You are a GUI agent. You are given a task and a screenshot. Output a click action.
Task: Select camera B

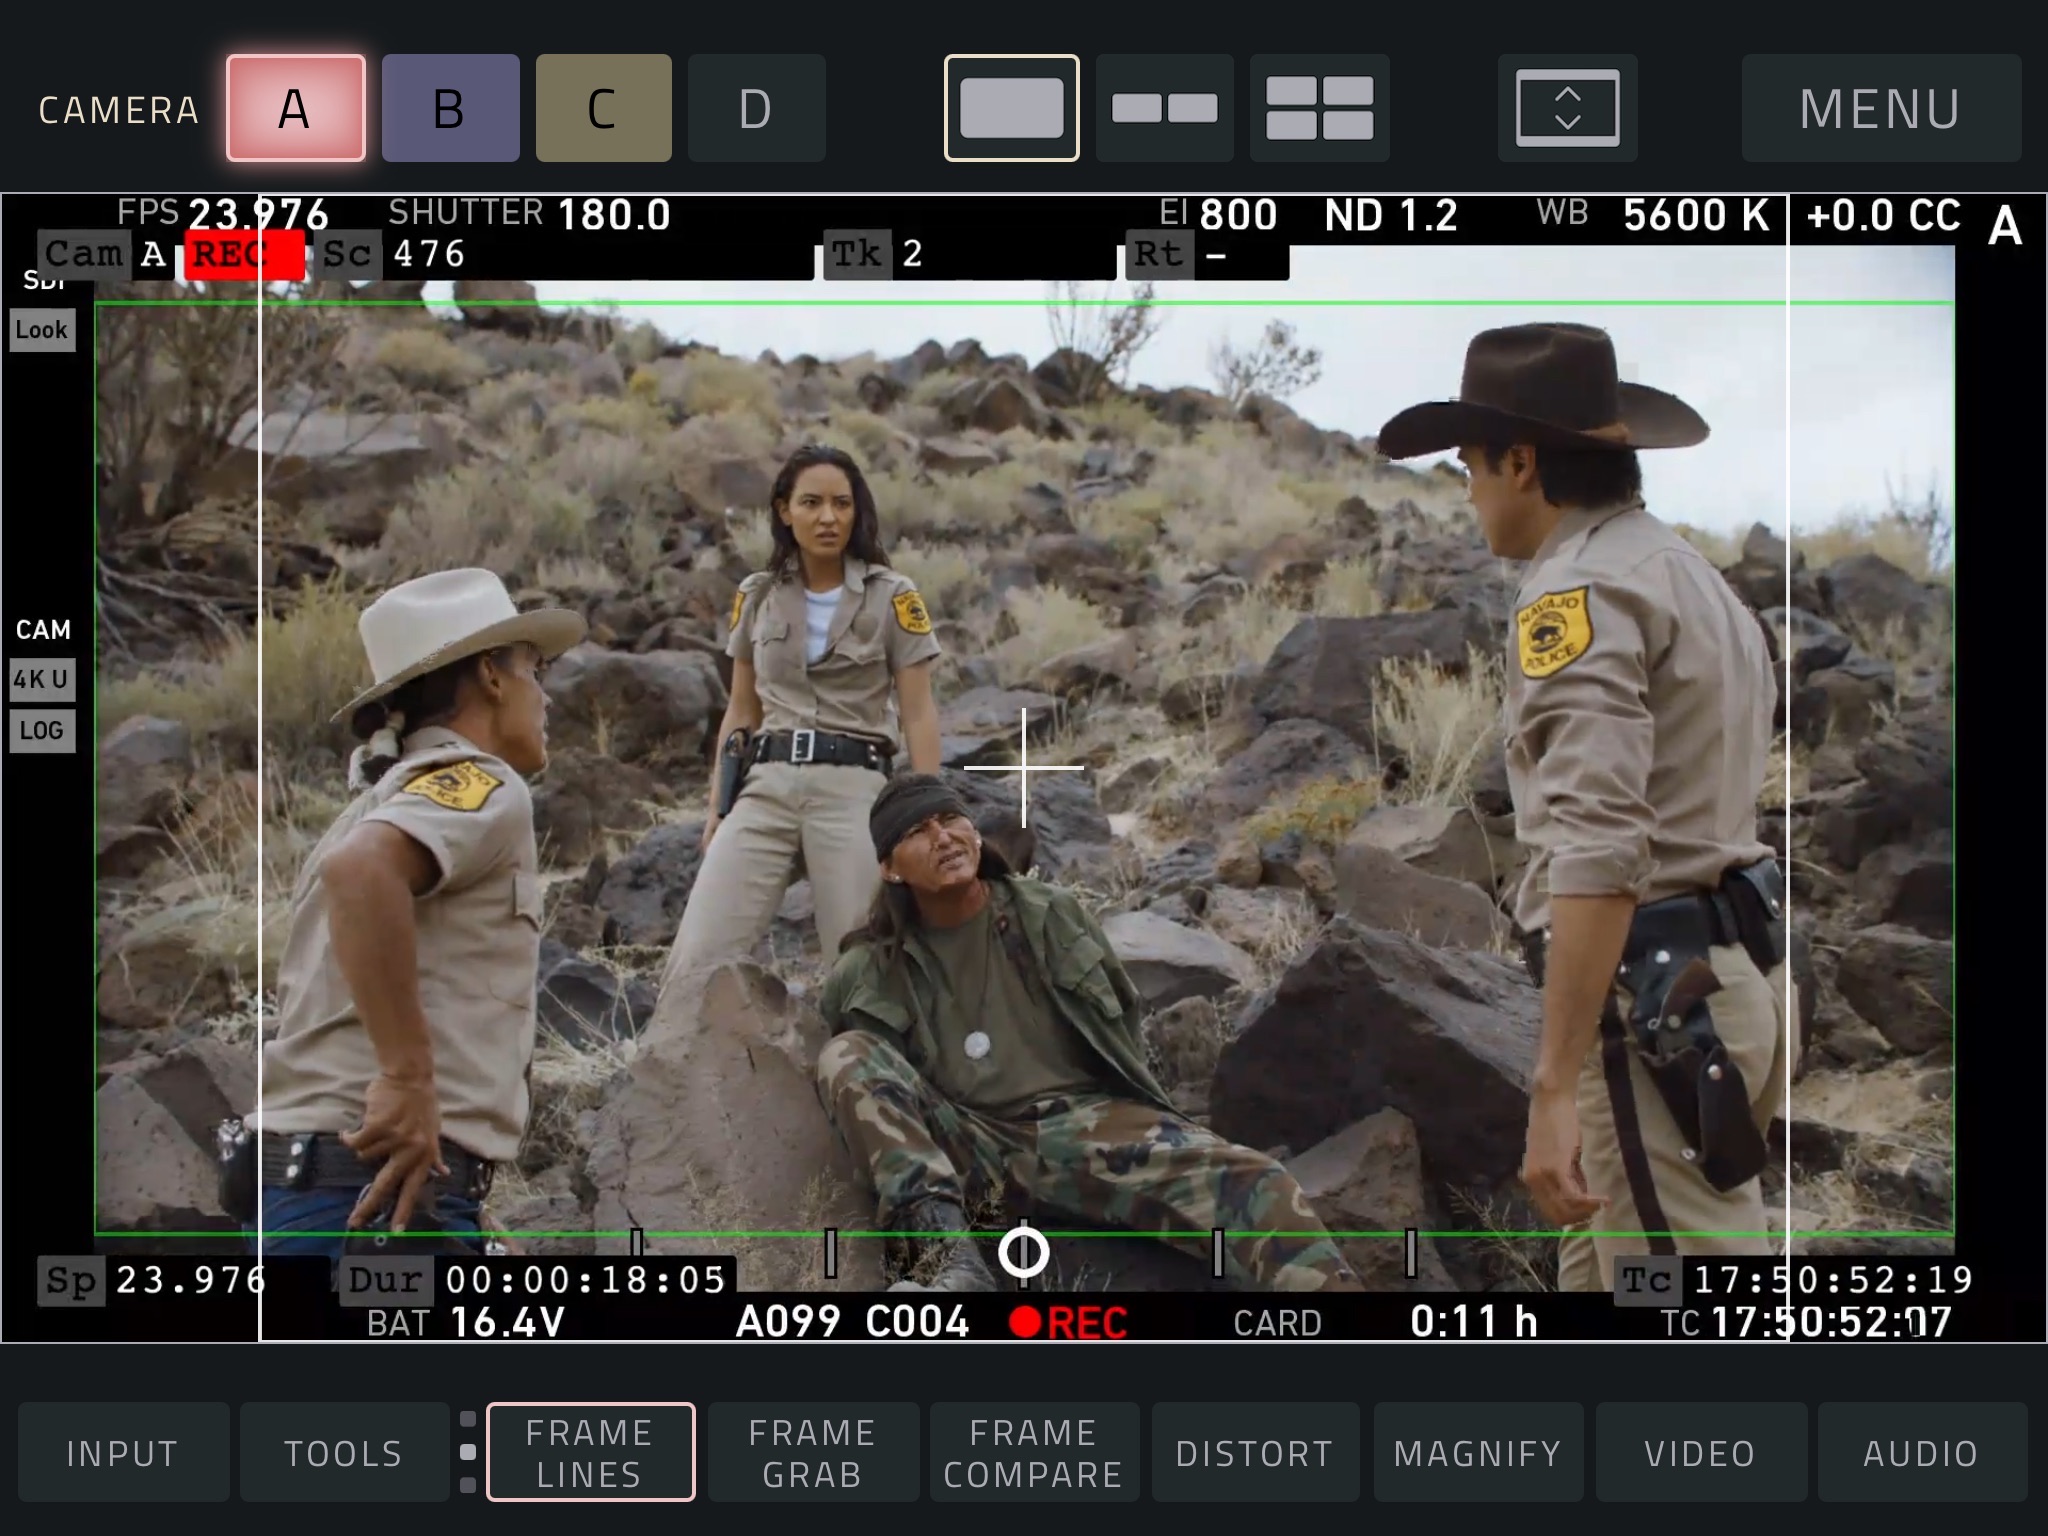(x=450, y=108)
